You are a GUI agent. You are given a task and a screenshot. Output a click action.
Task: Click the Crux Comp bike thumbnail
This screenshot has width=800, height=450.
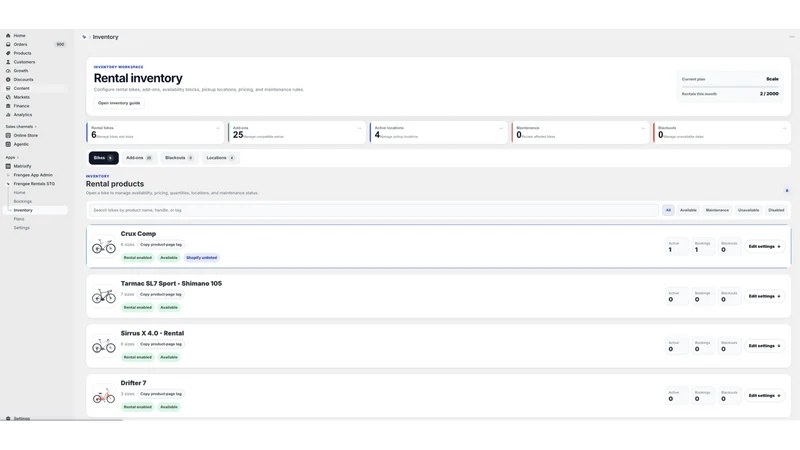coord(104,247)
